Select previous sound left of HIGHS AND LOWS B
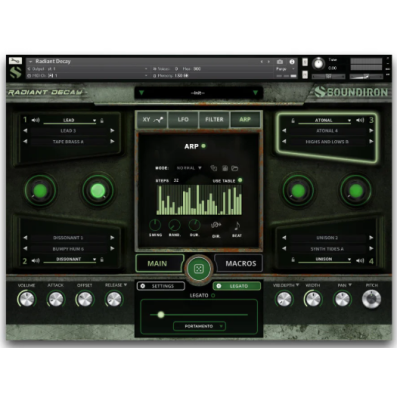Image resolution: width=397 pixels, height=397 pixels. 284,141
